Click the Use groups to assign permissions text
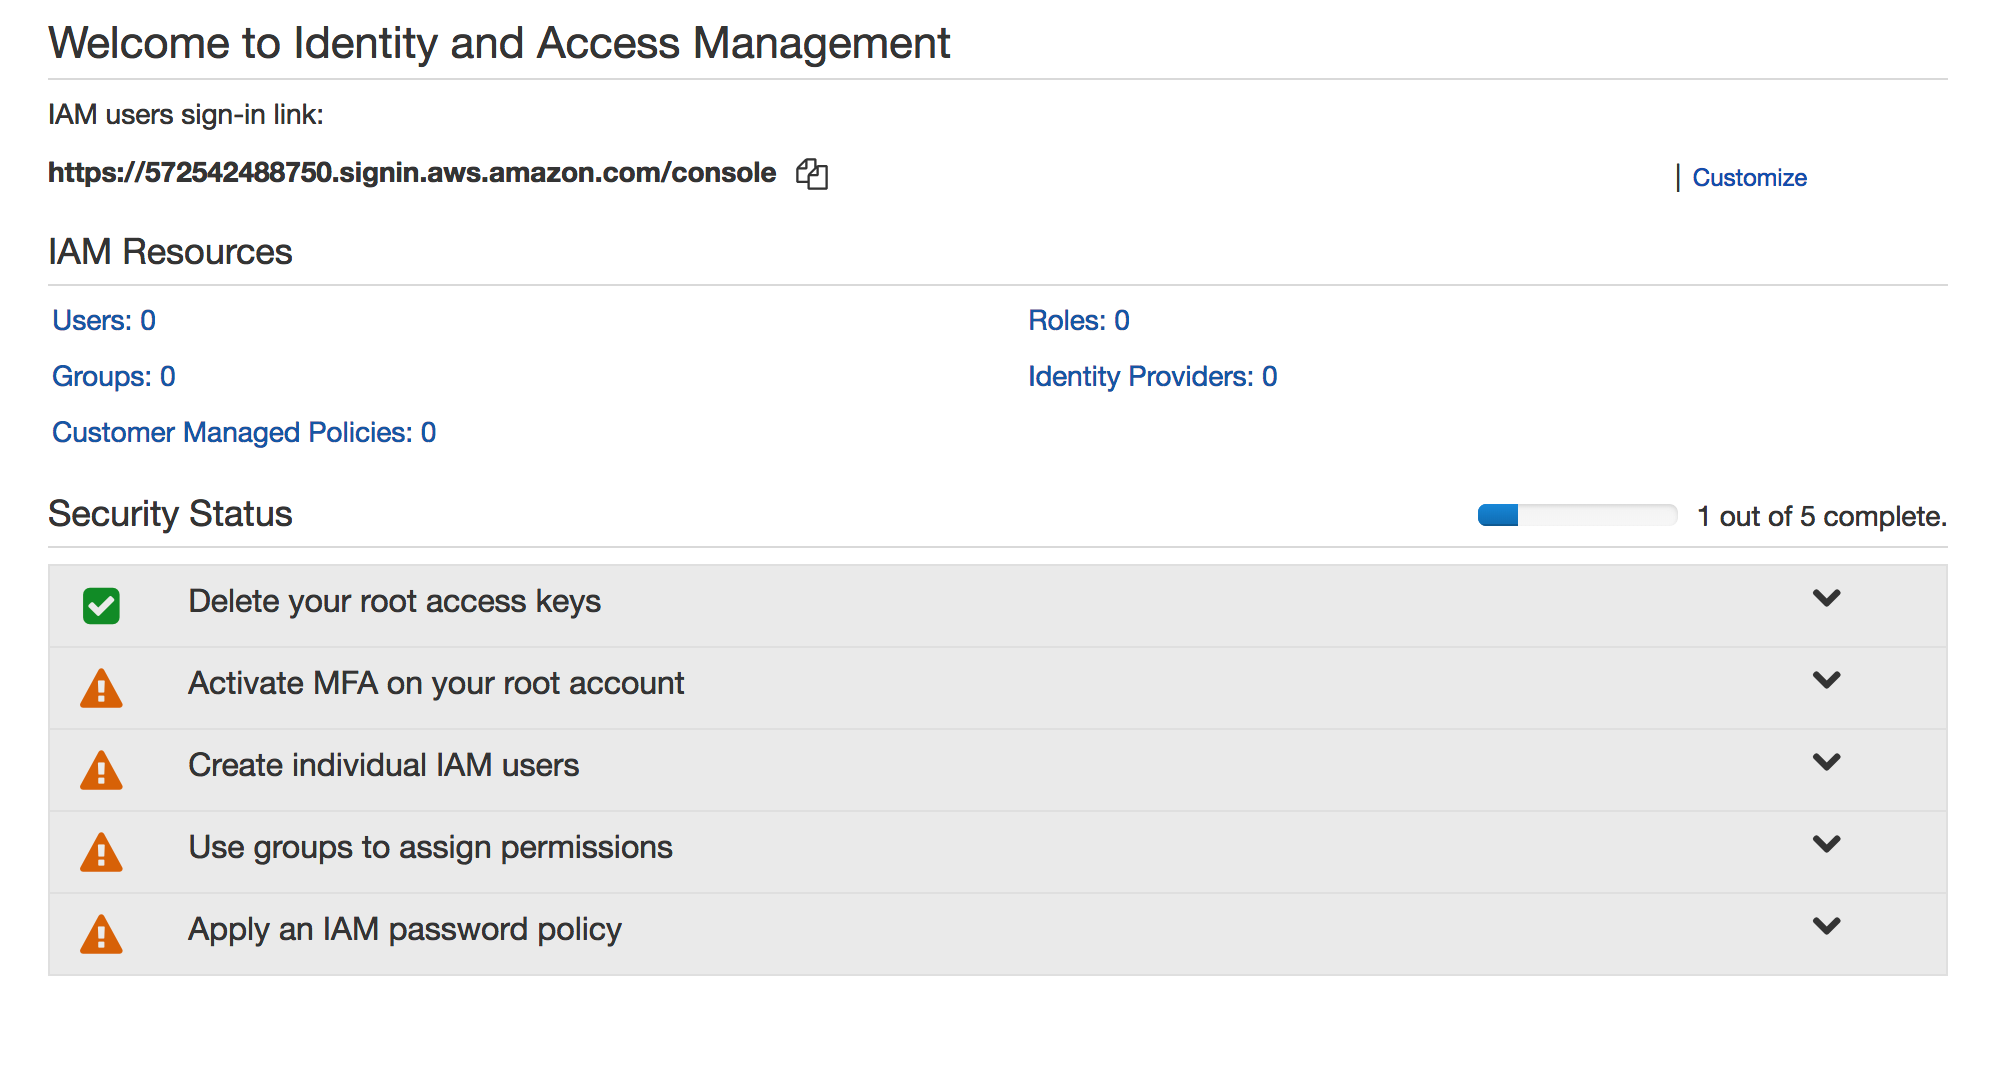1998x1074 pixels. (x=431, y=847)
